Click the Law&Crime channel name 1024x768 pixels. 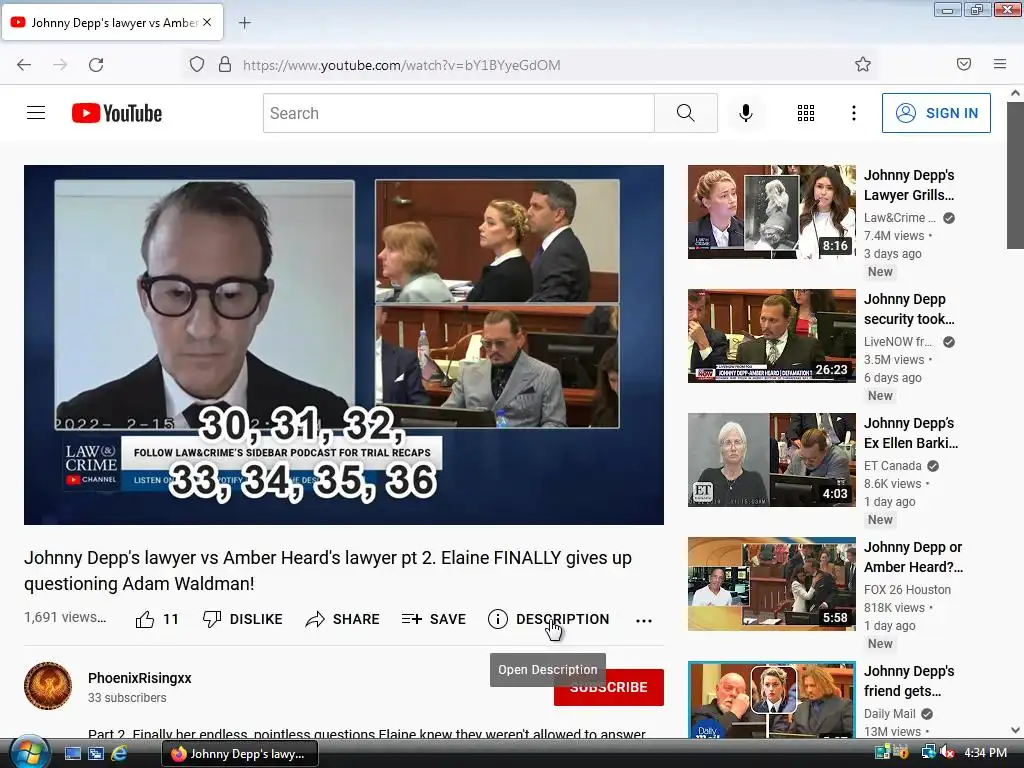(x=900, y=217)
